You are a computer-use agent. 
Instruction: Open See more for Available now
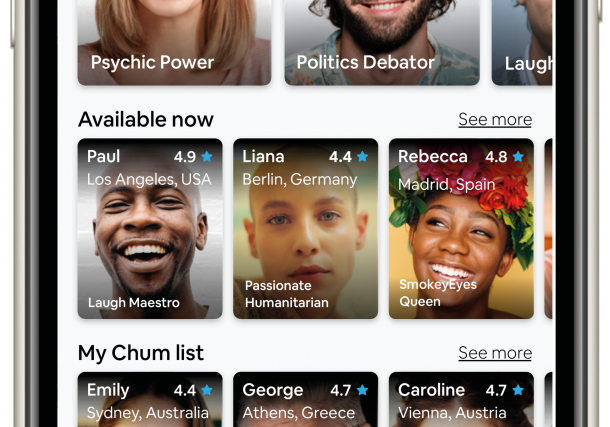(x=495, y=120)
